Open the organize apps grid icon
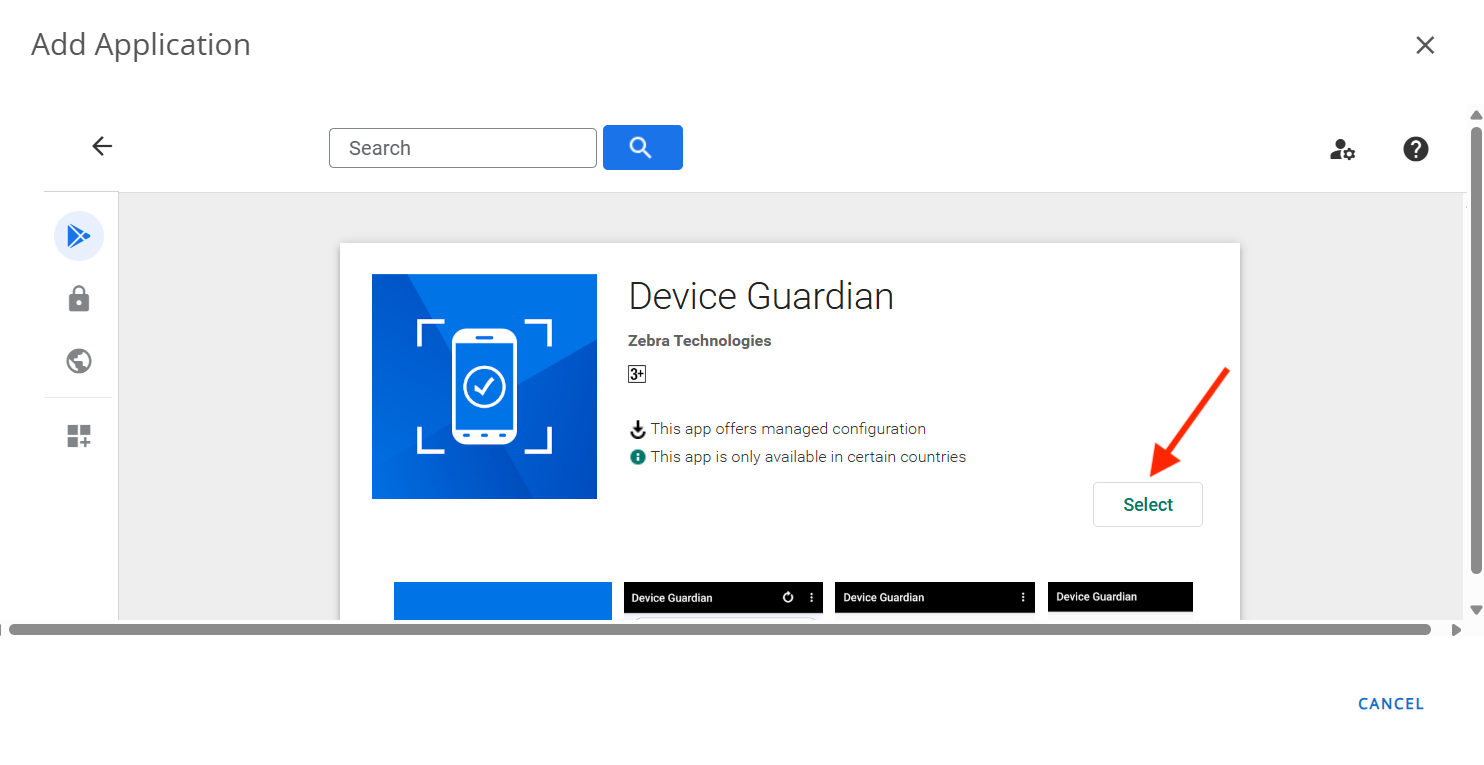Viewport: 1484px width, 765px height. pyautogui.click(x=79, y=436)
